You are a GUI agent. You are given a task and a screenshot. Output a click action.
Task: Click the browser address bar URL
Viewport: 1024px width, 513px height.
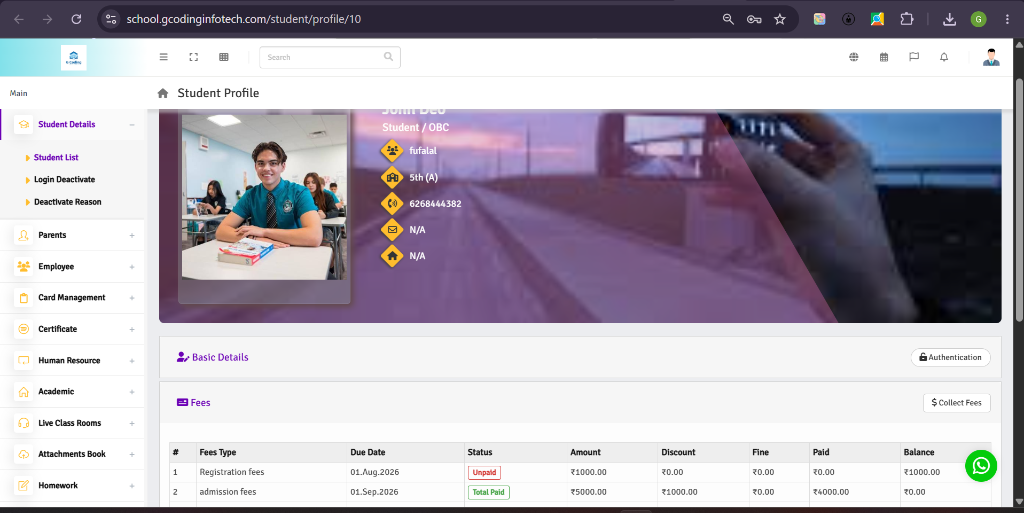(244, 19)
